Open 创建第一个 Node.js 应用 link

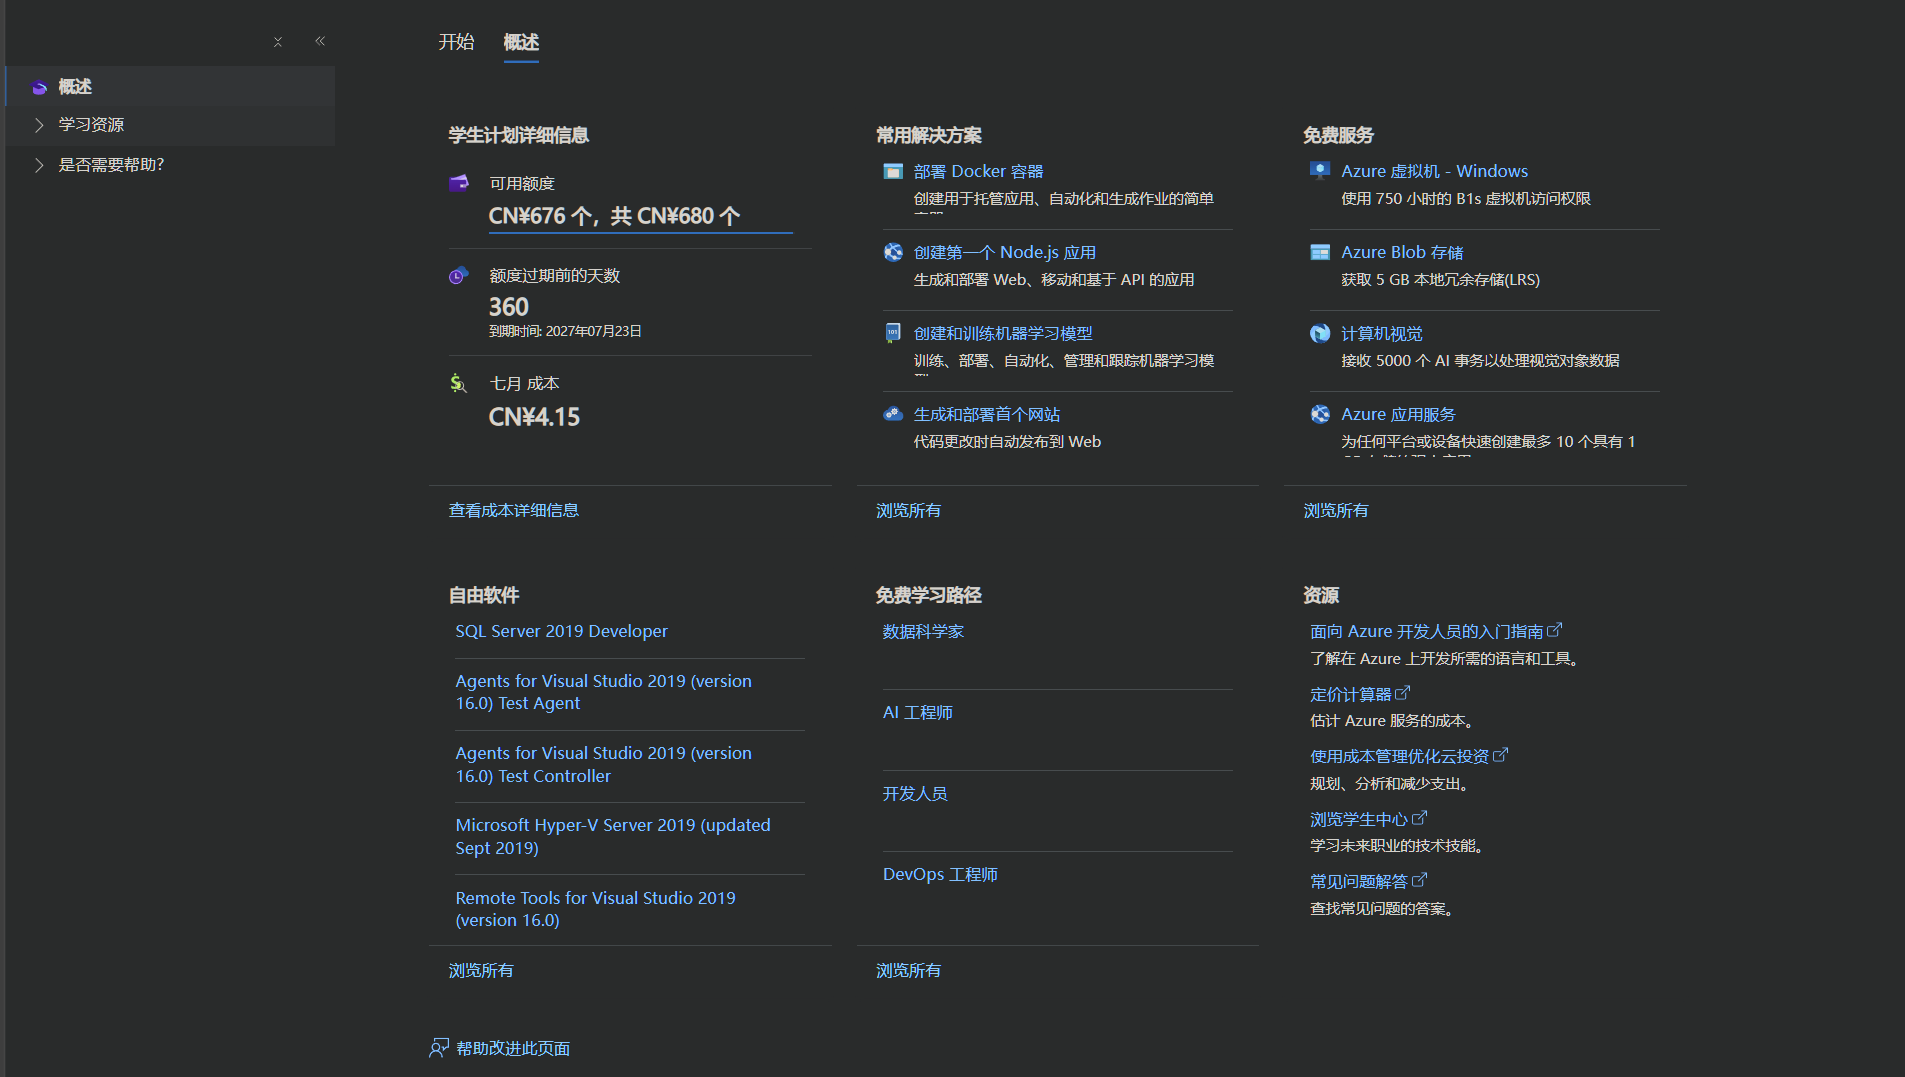[1005, 252]
